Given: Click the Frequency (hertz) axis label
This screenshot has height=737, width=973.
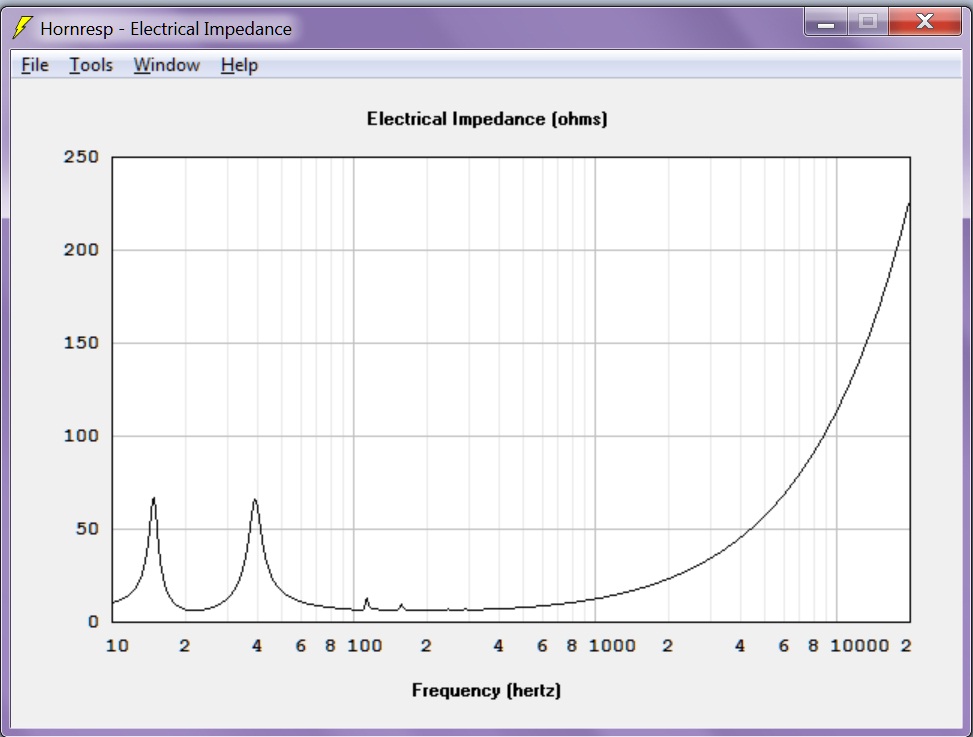Looking at the screenshot, I should pyautogui.click(x=486, y=690).
